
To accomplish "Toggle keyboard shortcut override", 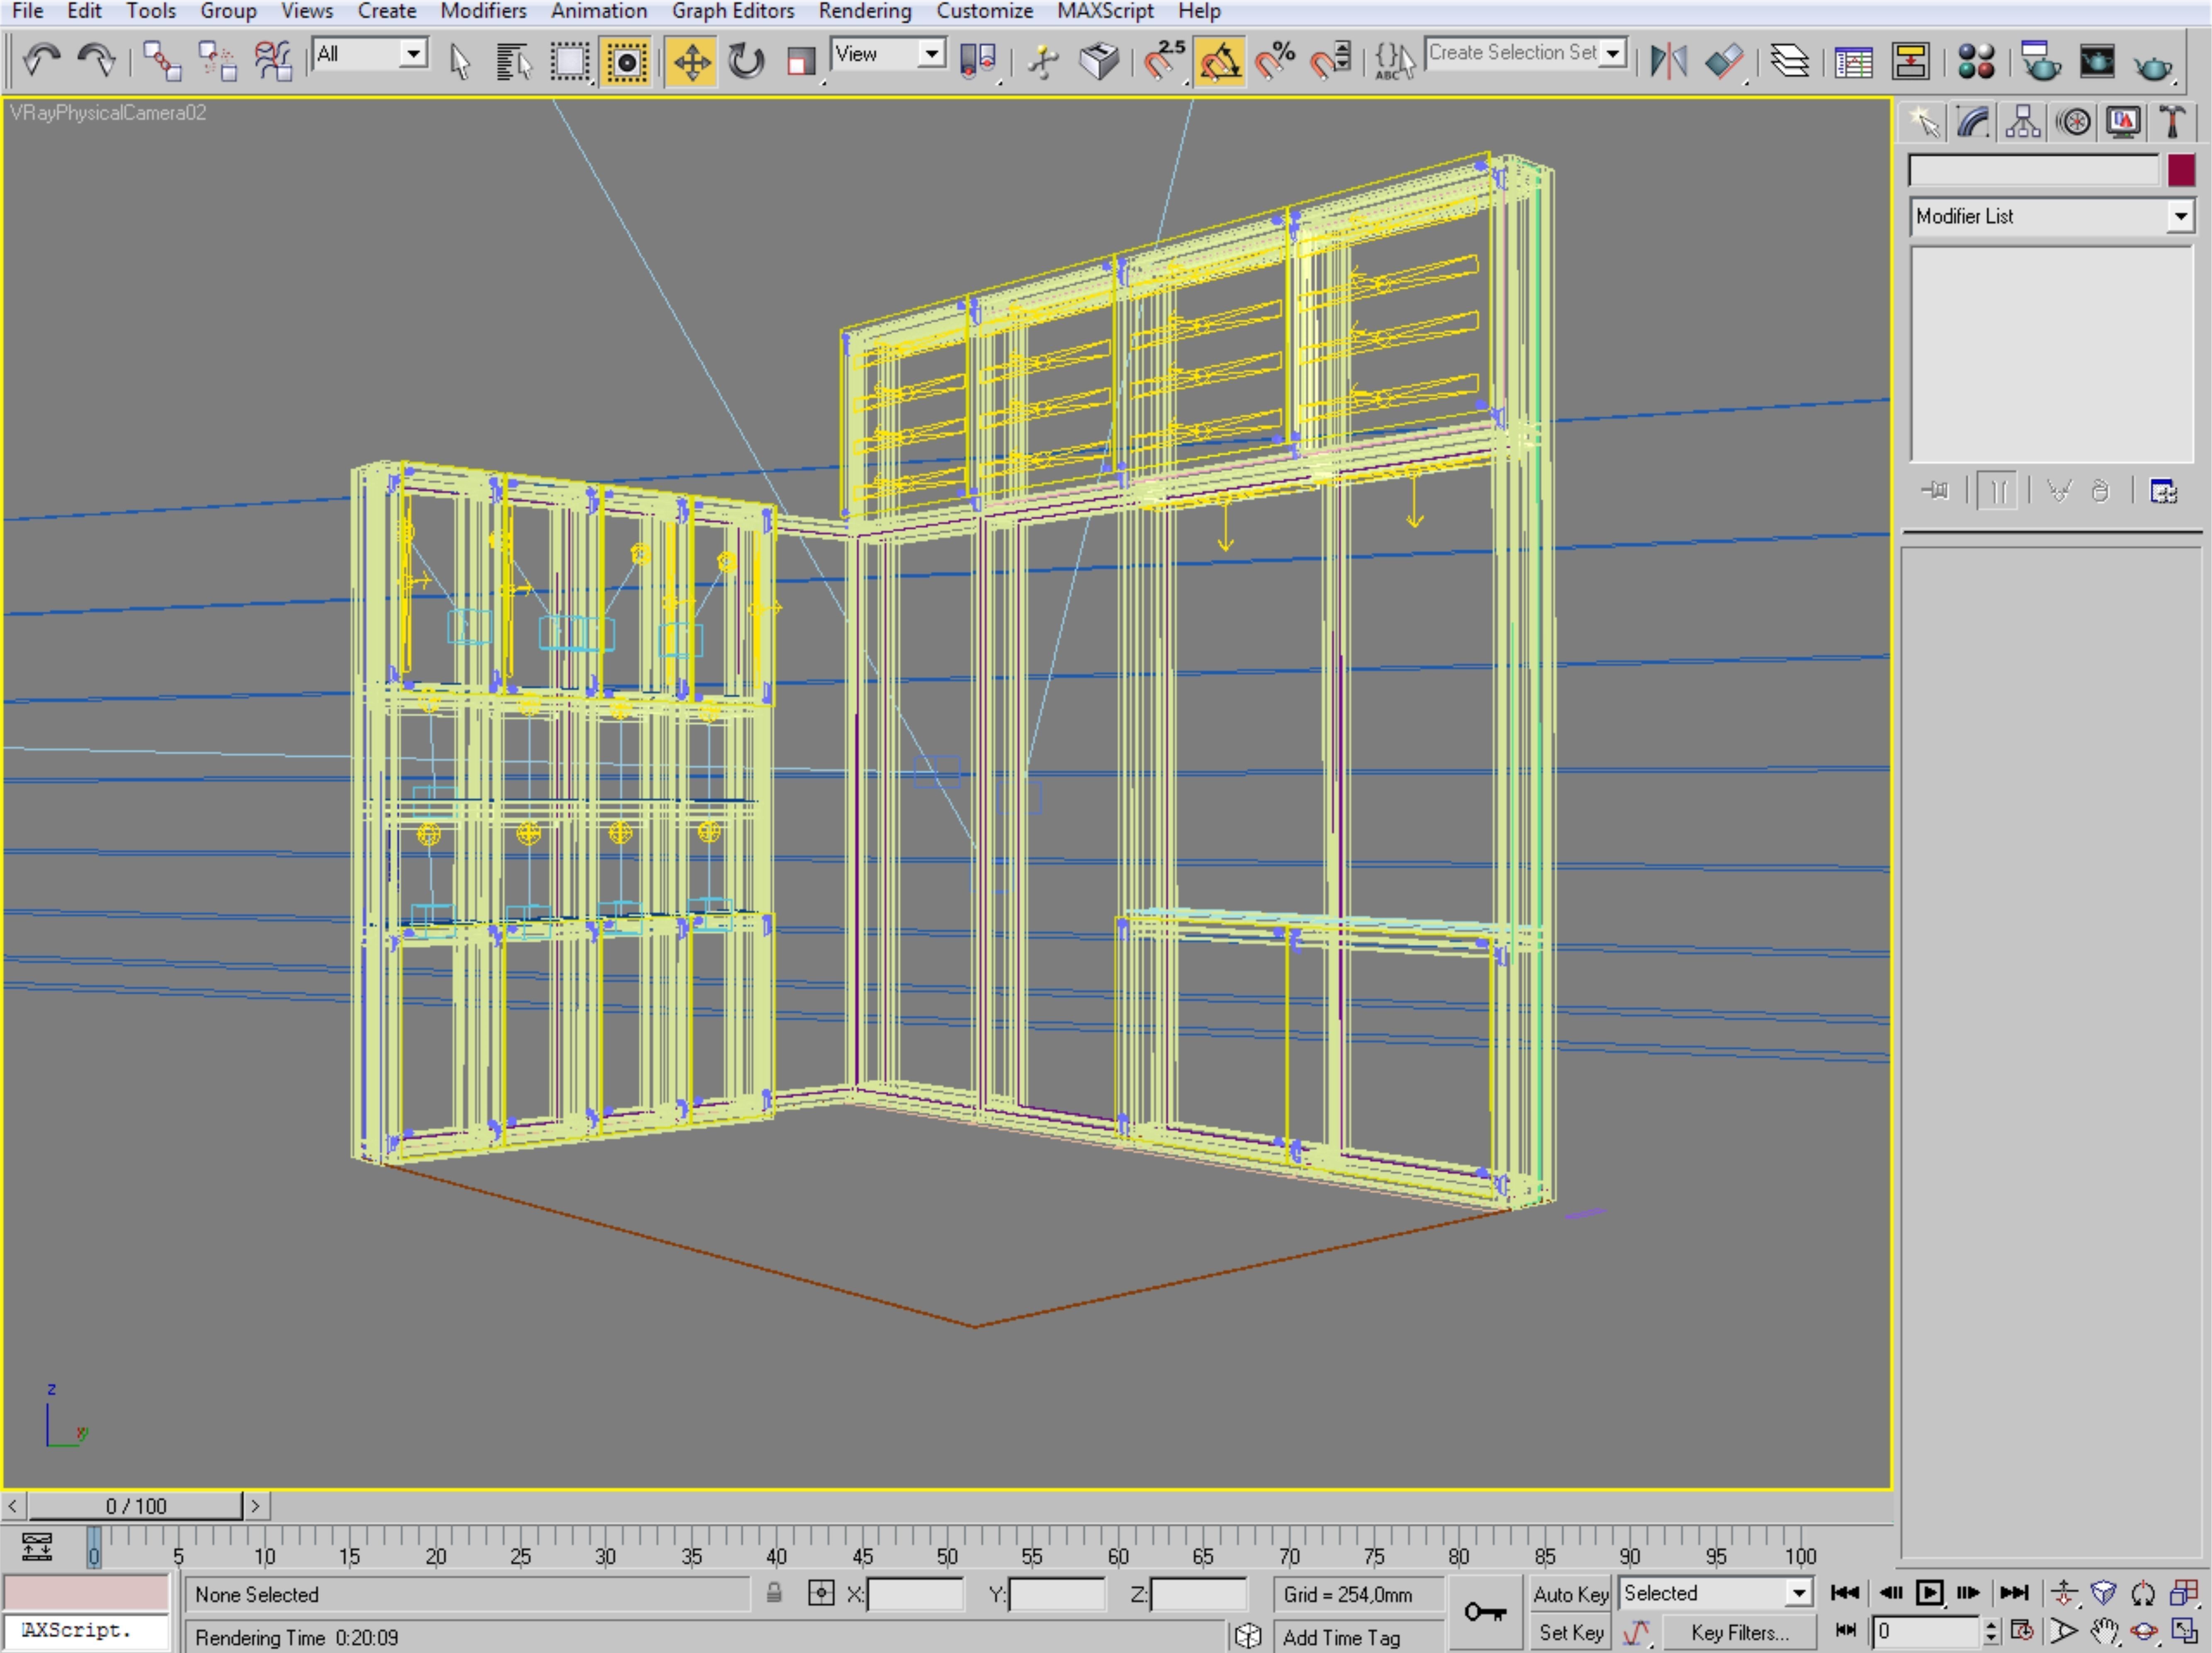I will tap(1099, 62).
